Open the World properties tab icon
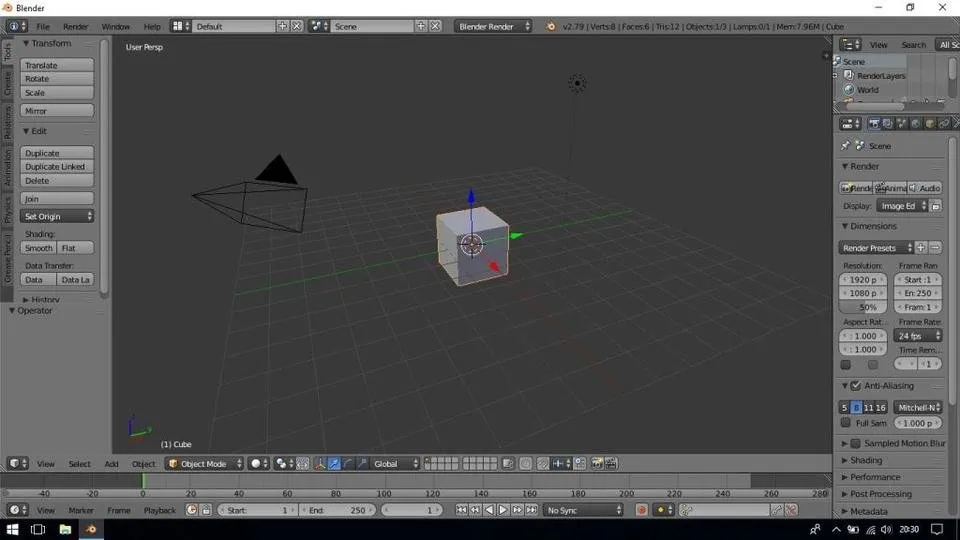This screenshot has width=960, height=540. 916,124
